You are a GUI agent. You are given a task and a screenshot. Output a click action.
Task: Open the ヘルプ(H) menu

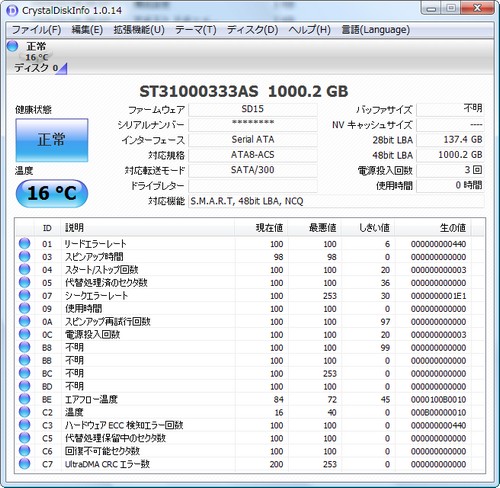(x=309, y=30)
